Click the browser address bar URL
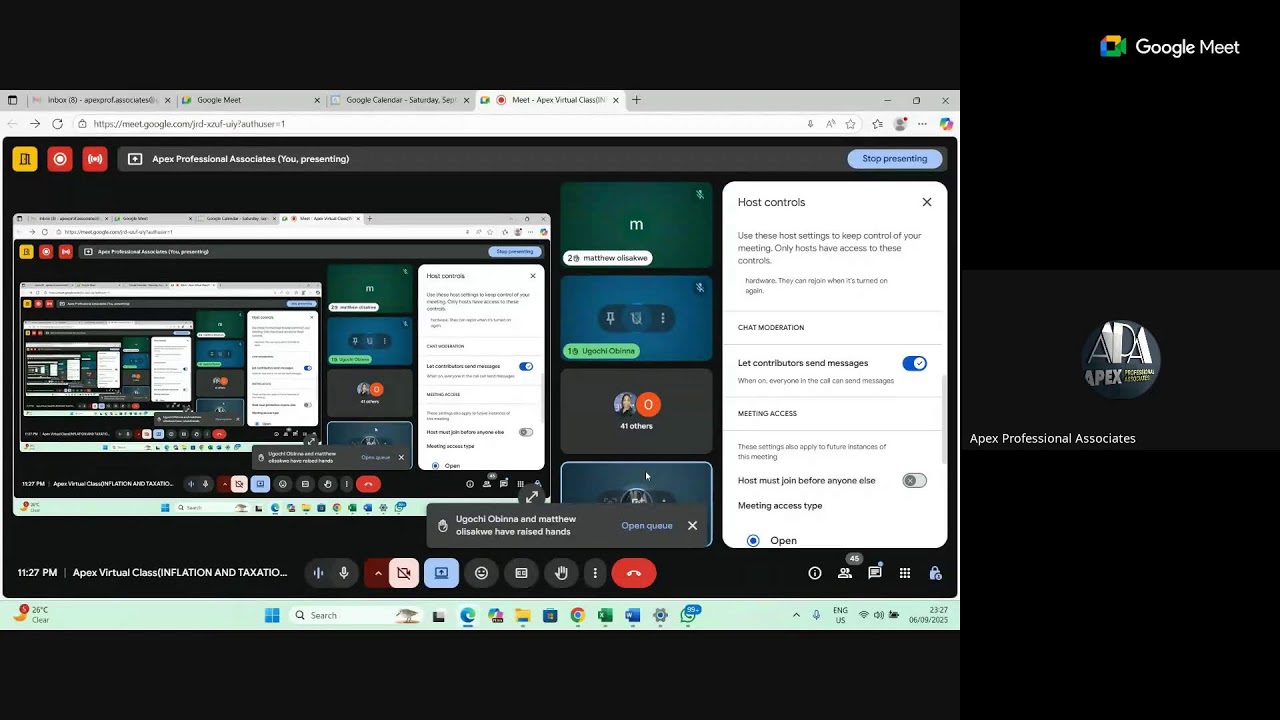Screen dimensions: 1280x720 pos(189,124)
